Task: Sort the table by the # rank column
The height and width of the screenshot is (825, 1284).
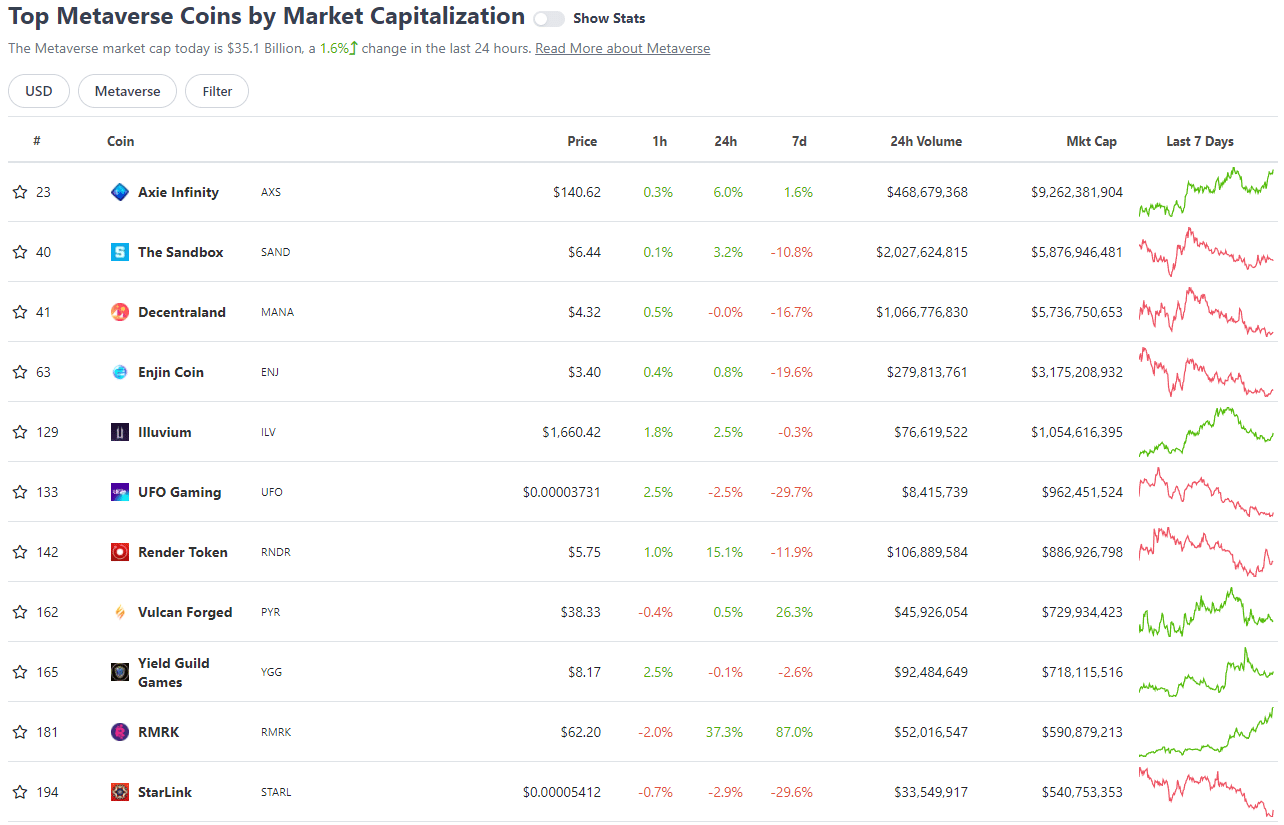Action: (37, 141)
